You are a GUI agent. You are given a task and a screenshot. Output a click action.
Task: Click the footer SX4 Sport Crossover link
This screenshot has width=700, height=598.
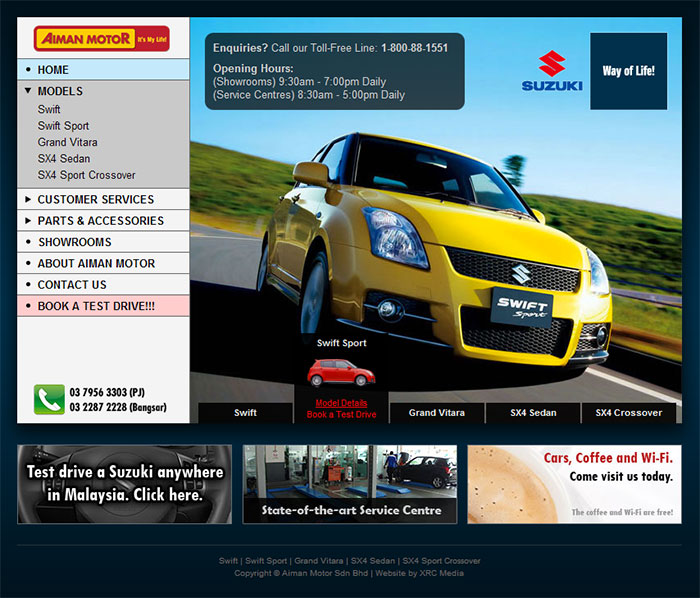point(441,561)
